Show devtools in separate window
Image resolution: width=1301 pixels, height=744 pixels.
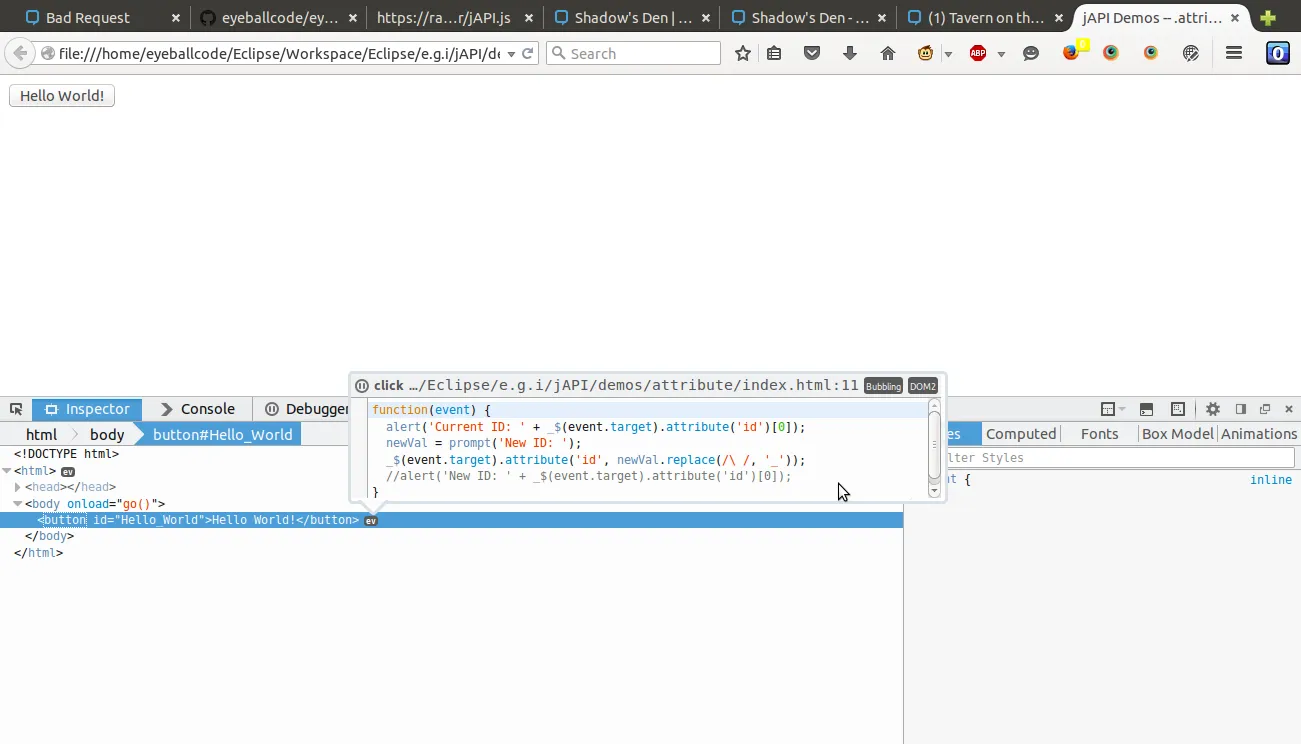coord(1265,409)
